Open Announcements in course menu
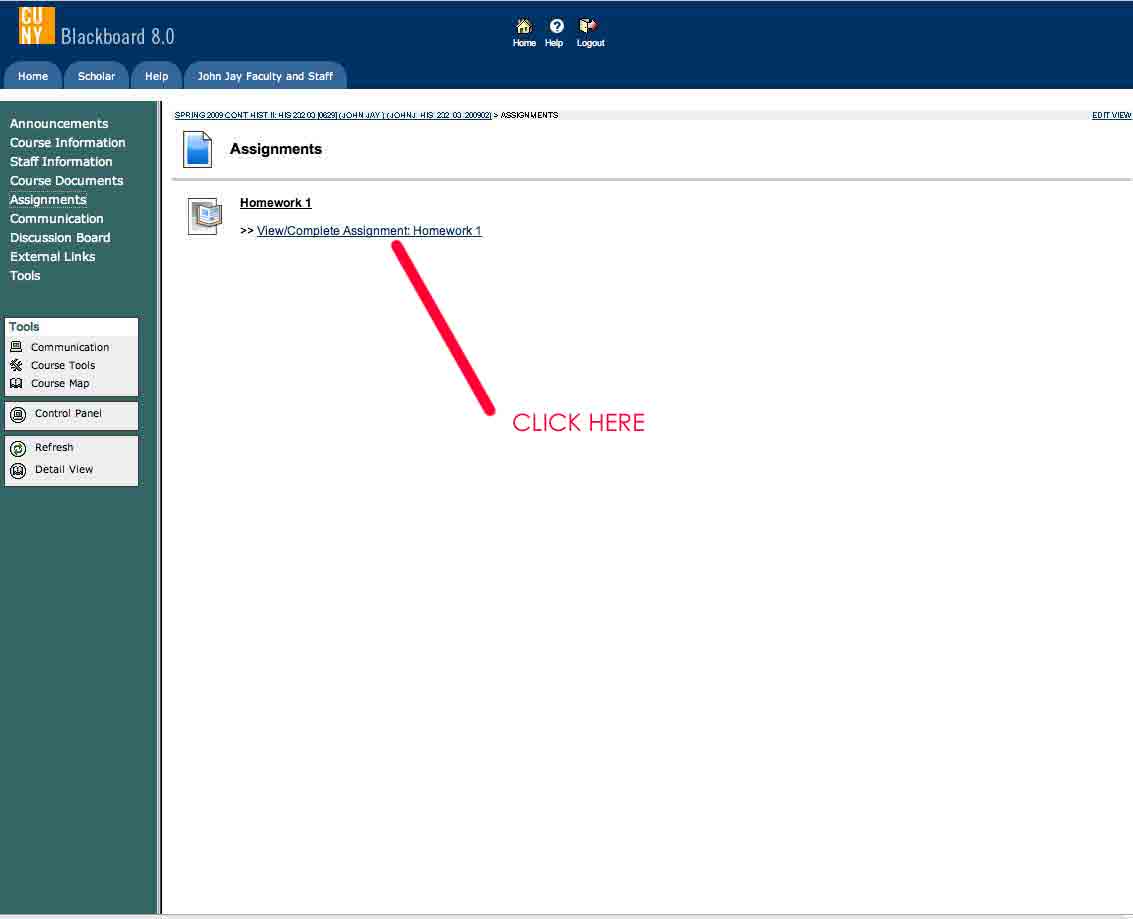This screenshot has height=919, width=1133. point(59,124)
